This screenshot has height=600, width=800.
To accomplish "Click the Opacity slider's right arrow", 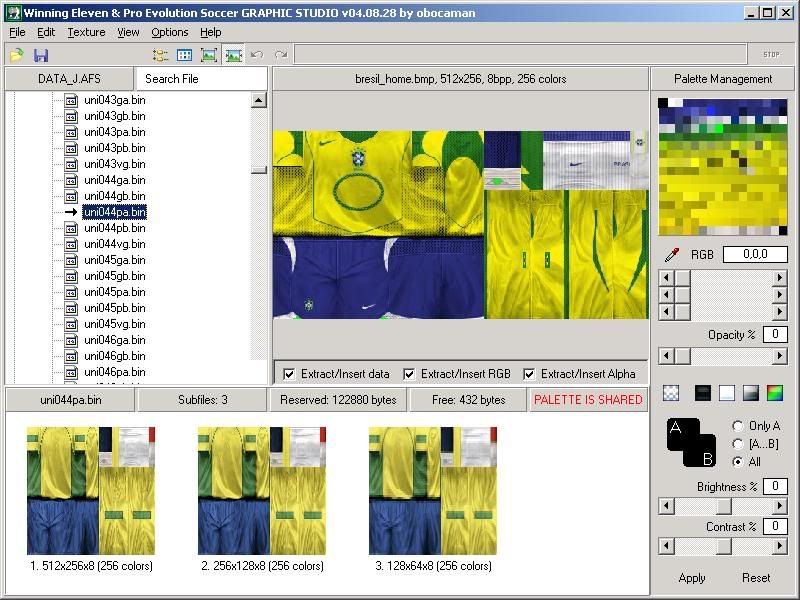I will pos(779,356).
